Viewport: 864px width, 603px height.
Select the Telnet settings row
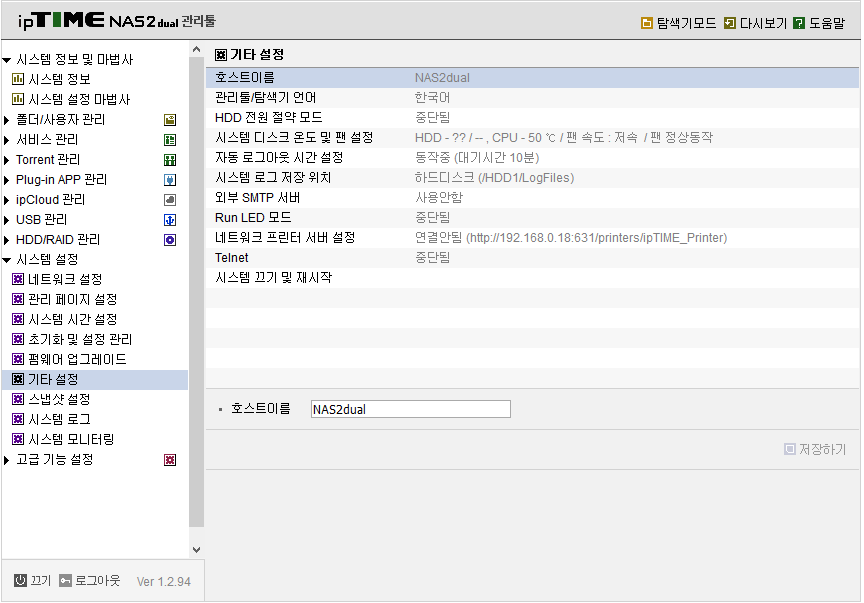(x=532, y=257)
